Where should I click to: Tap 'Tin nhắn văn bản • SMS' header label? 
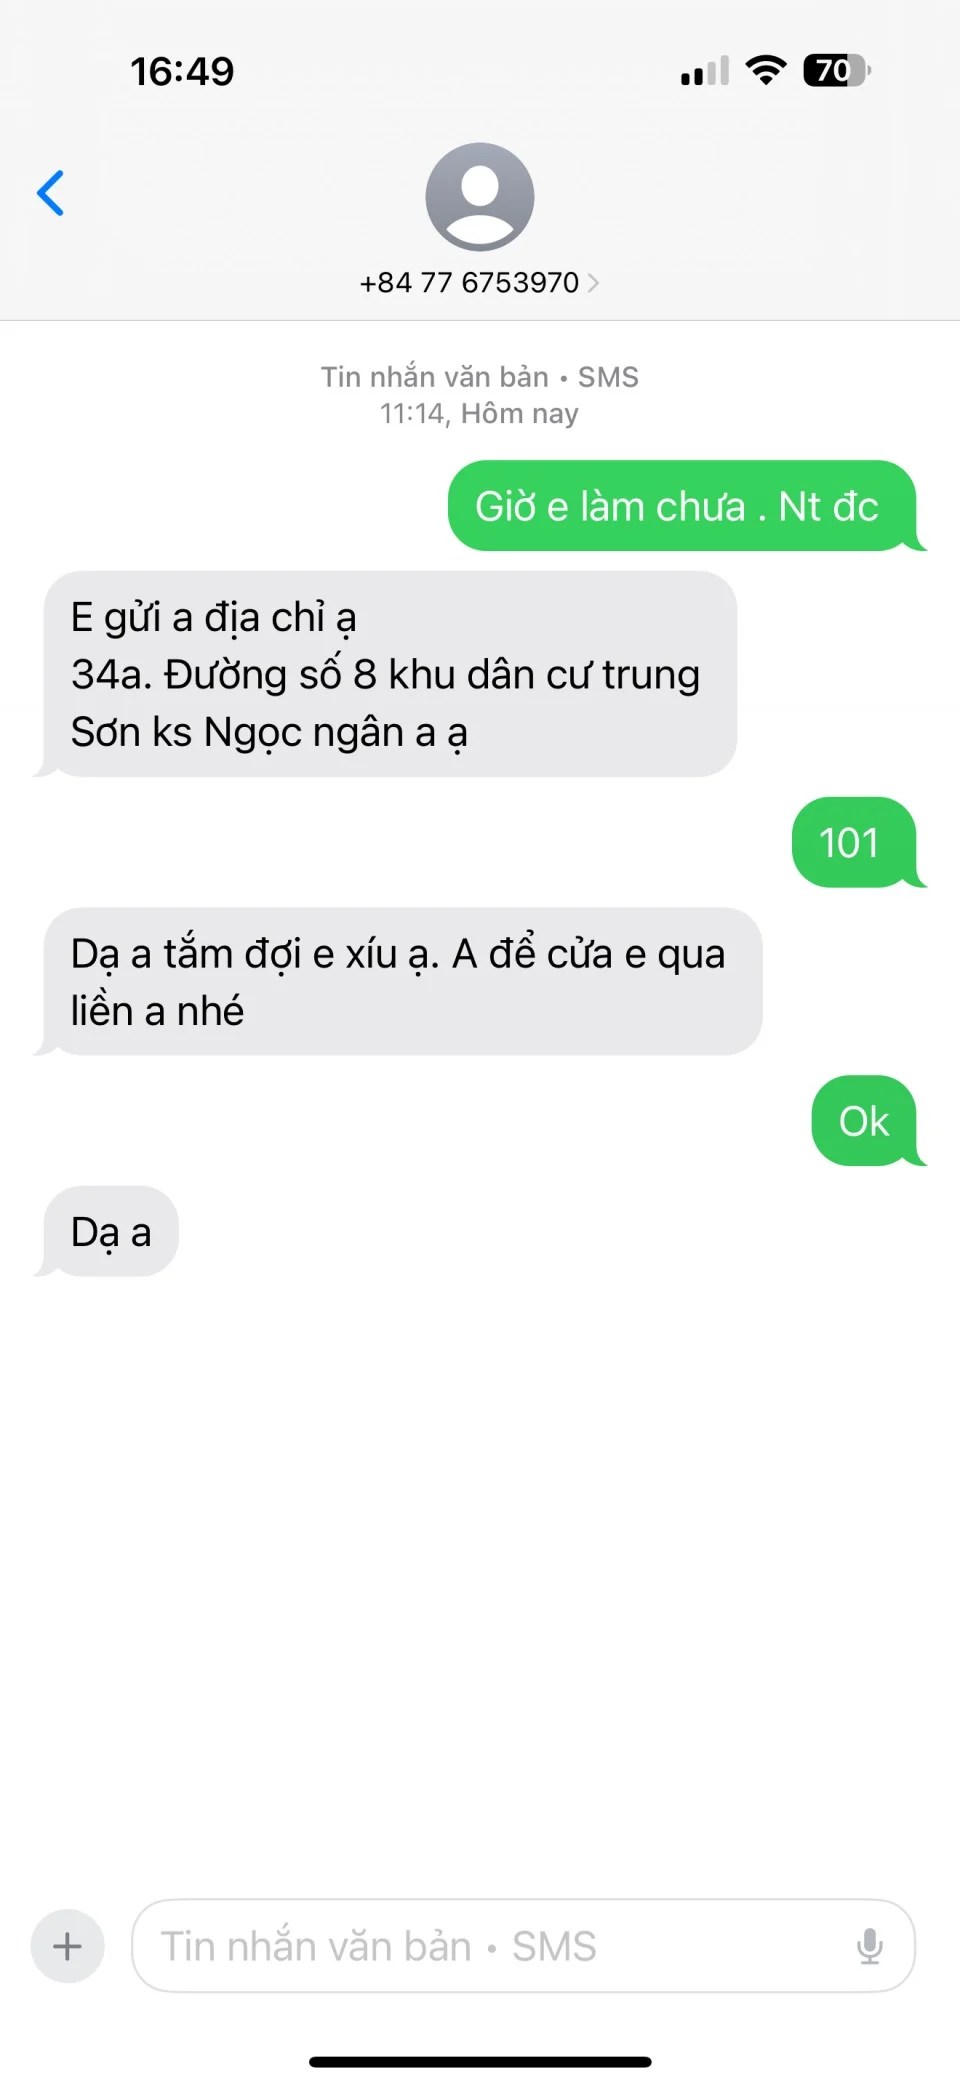pos(480,377)
